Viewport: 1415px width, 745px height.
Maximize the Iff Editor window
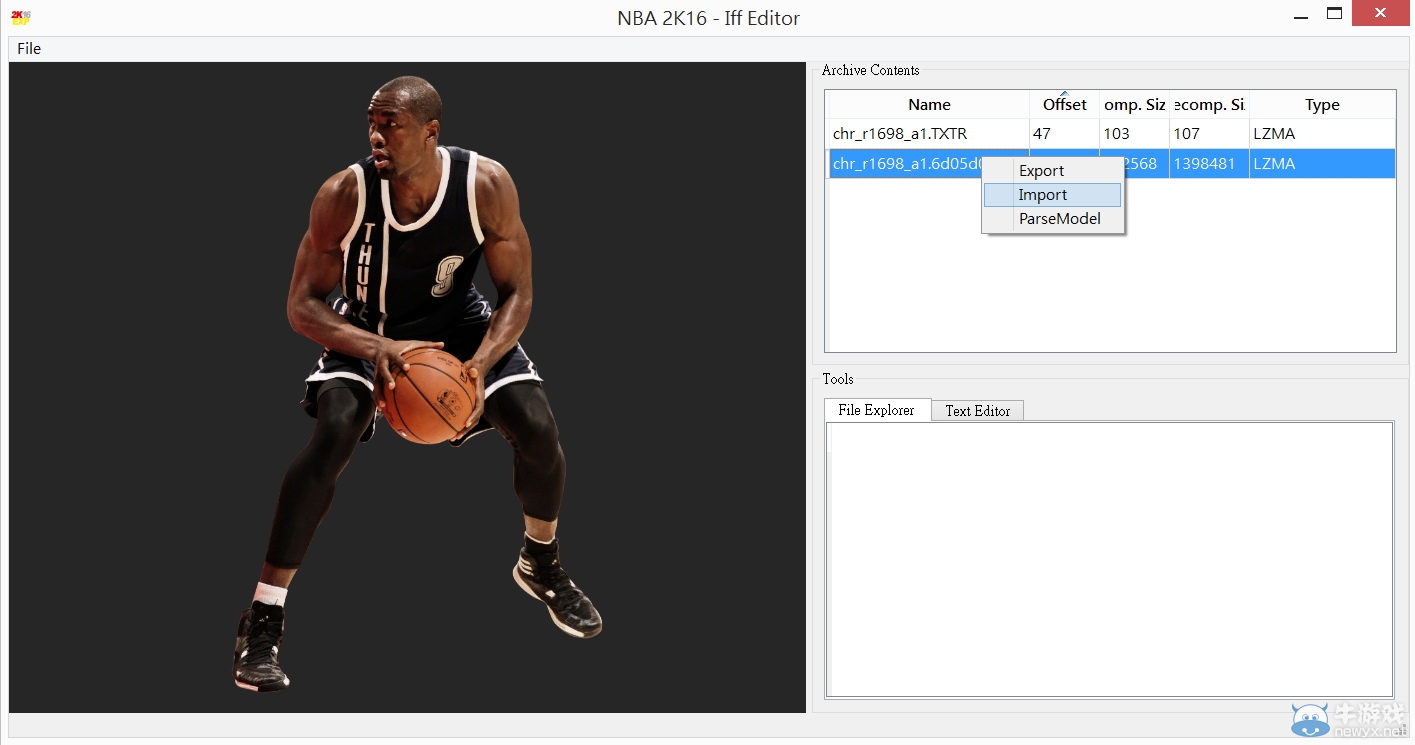click(x=1334, y=14)
